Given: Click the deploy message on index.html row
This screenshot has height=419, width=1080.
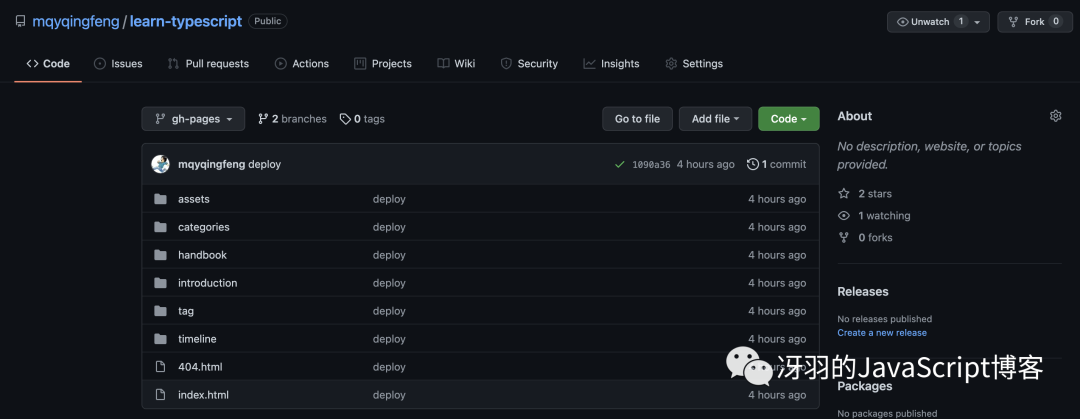Looking at the screenshot, I should (x=389, y=395).
